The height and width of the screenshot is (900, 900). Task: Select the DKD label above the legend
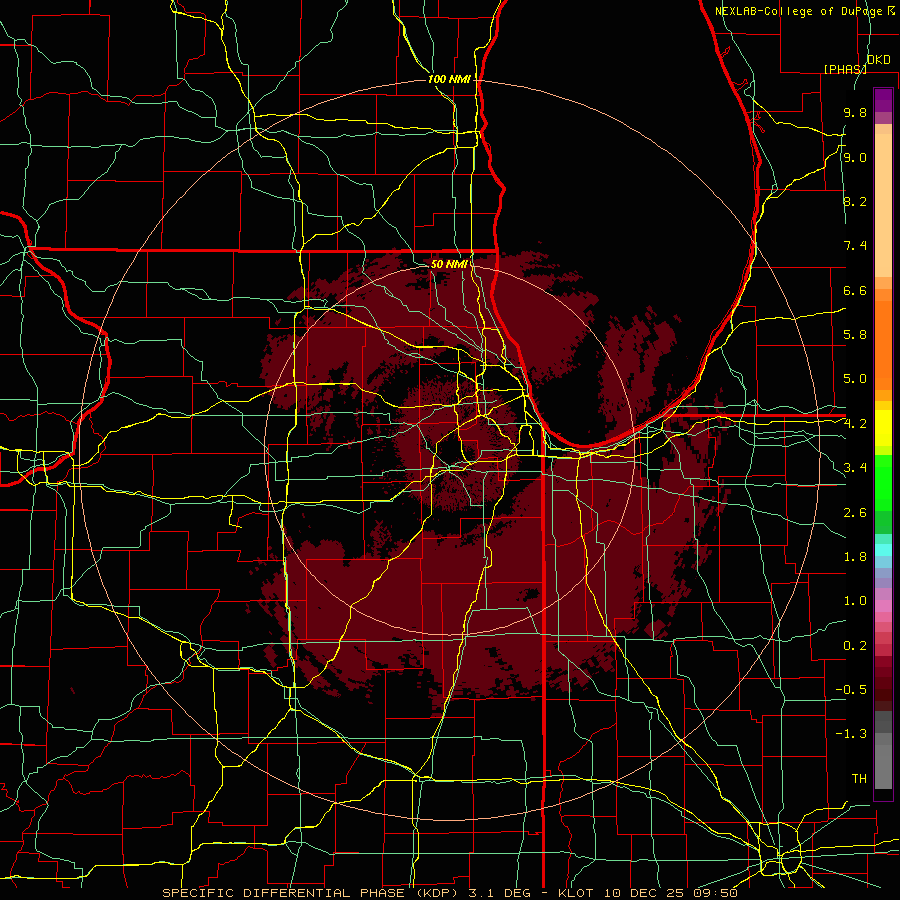tap(878, 60)
